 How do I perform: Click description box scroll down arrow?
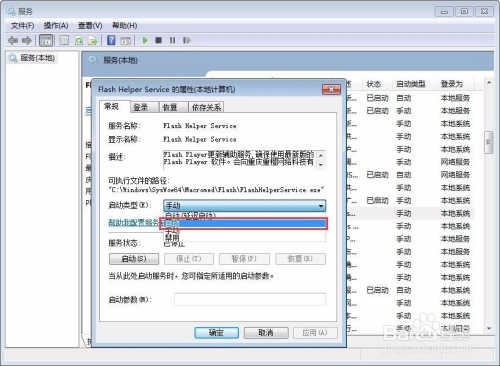click(x=321, y=165)
